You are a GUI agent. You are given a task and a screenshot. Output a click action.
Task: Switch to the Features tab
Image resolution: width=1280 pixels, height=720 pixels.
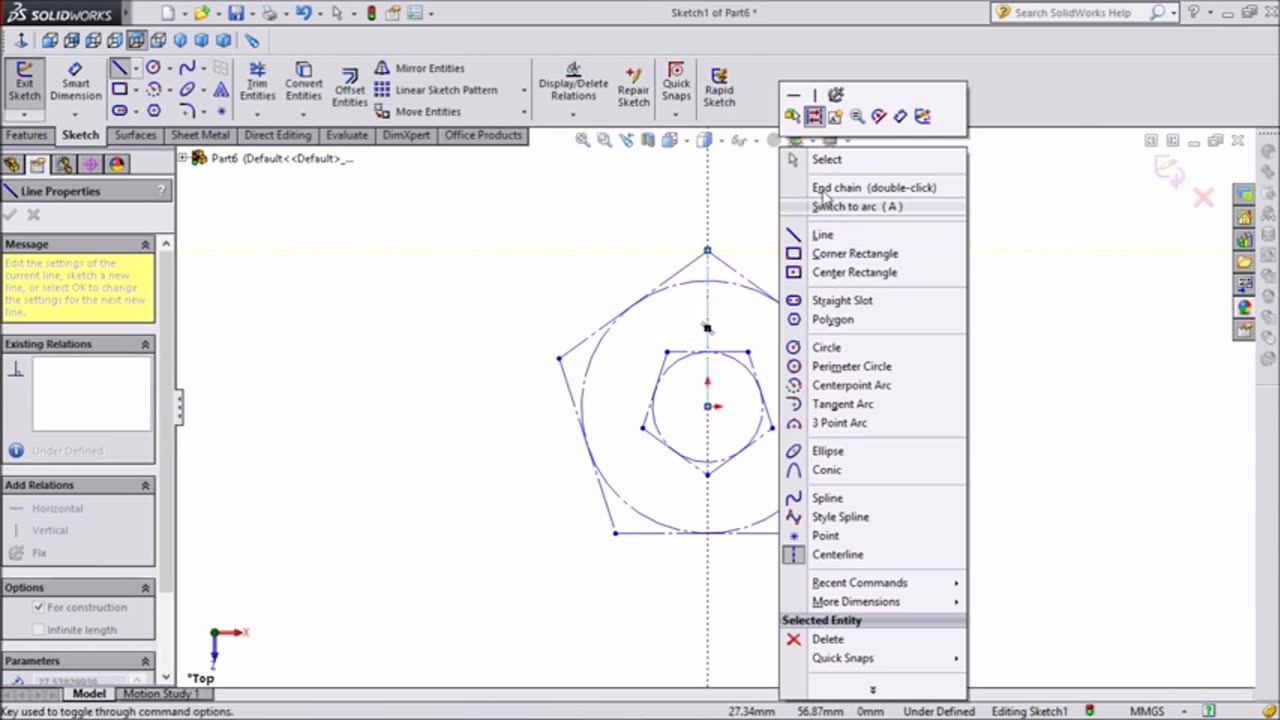click(26, 135)
